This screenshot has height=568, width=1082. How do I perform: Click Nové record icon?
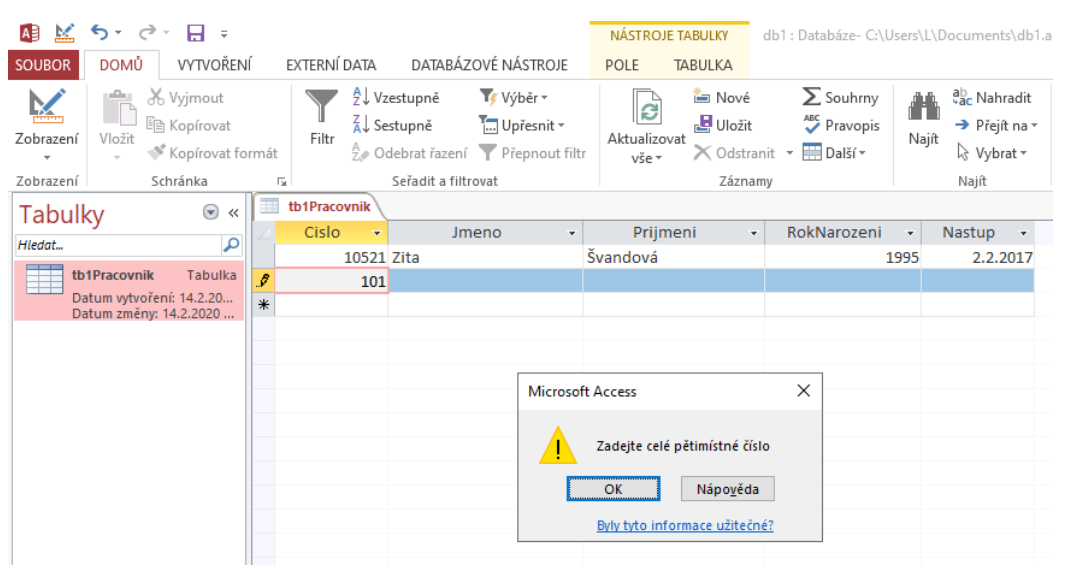pos(702,97)
